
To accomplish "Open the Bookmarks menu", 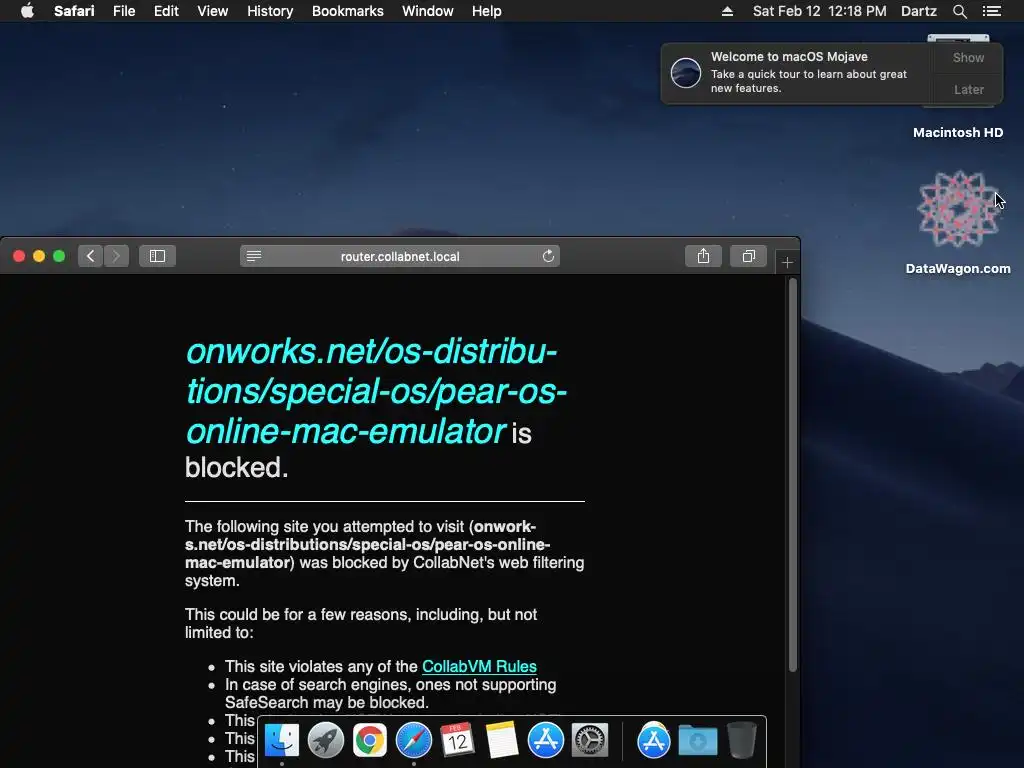I will click(347, 11).
